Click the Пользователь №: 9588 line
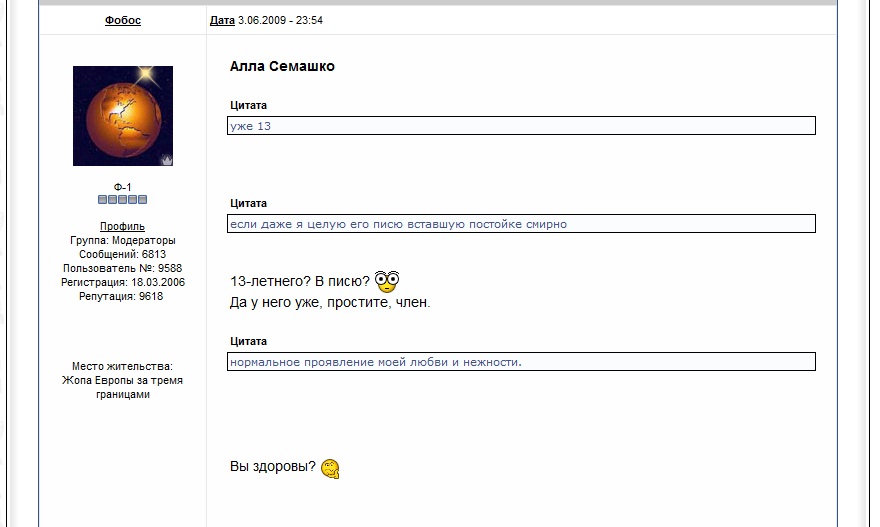 point(122,268)
